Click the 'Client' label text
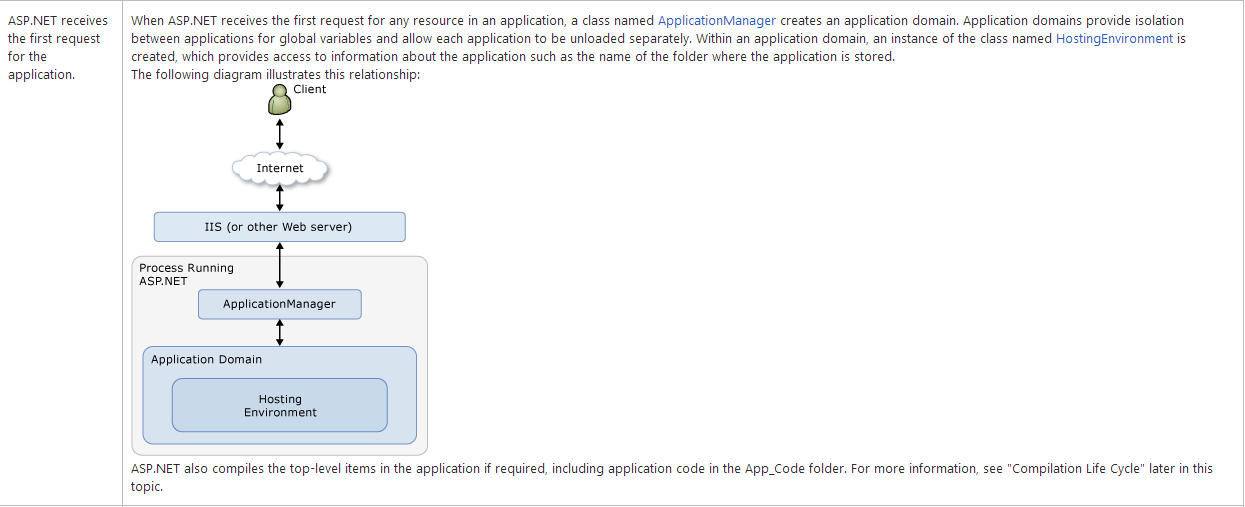 pos(310,89)
